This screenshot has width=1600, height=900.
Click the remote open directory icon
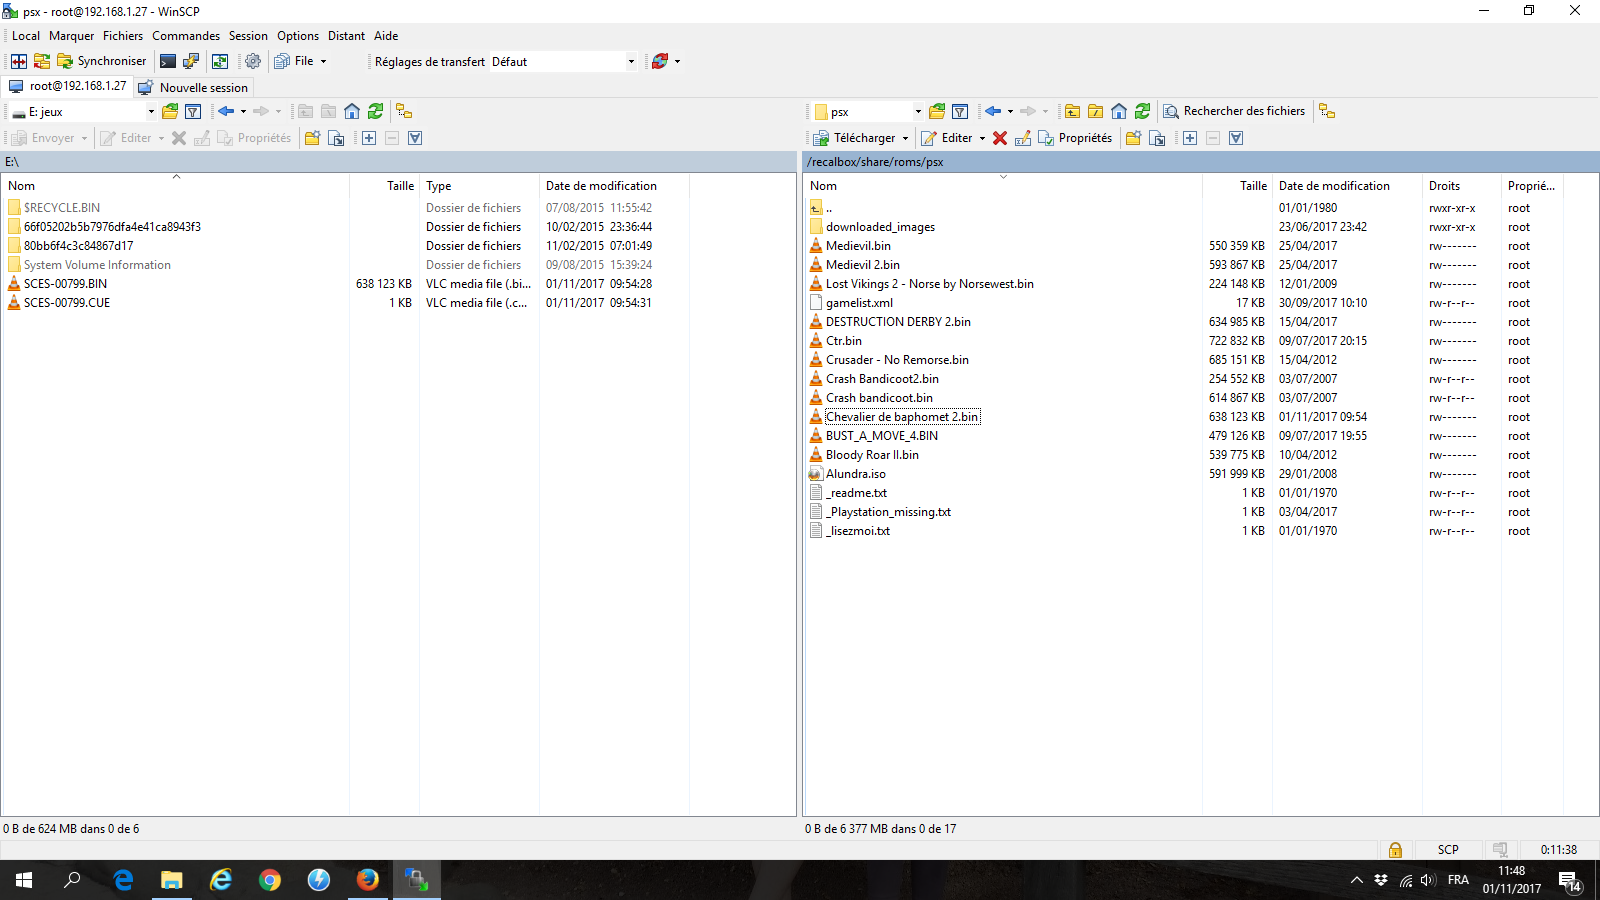click(x=937, y=111)
